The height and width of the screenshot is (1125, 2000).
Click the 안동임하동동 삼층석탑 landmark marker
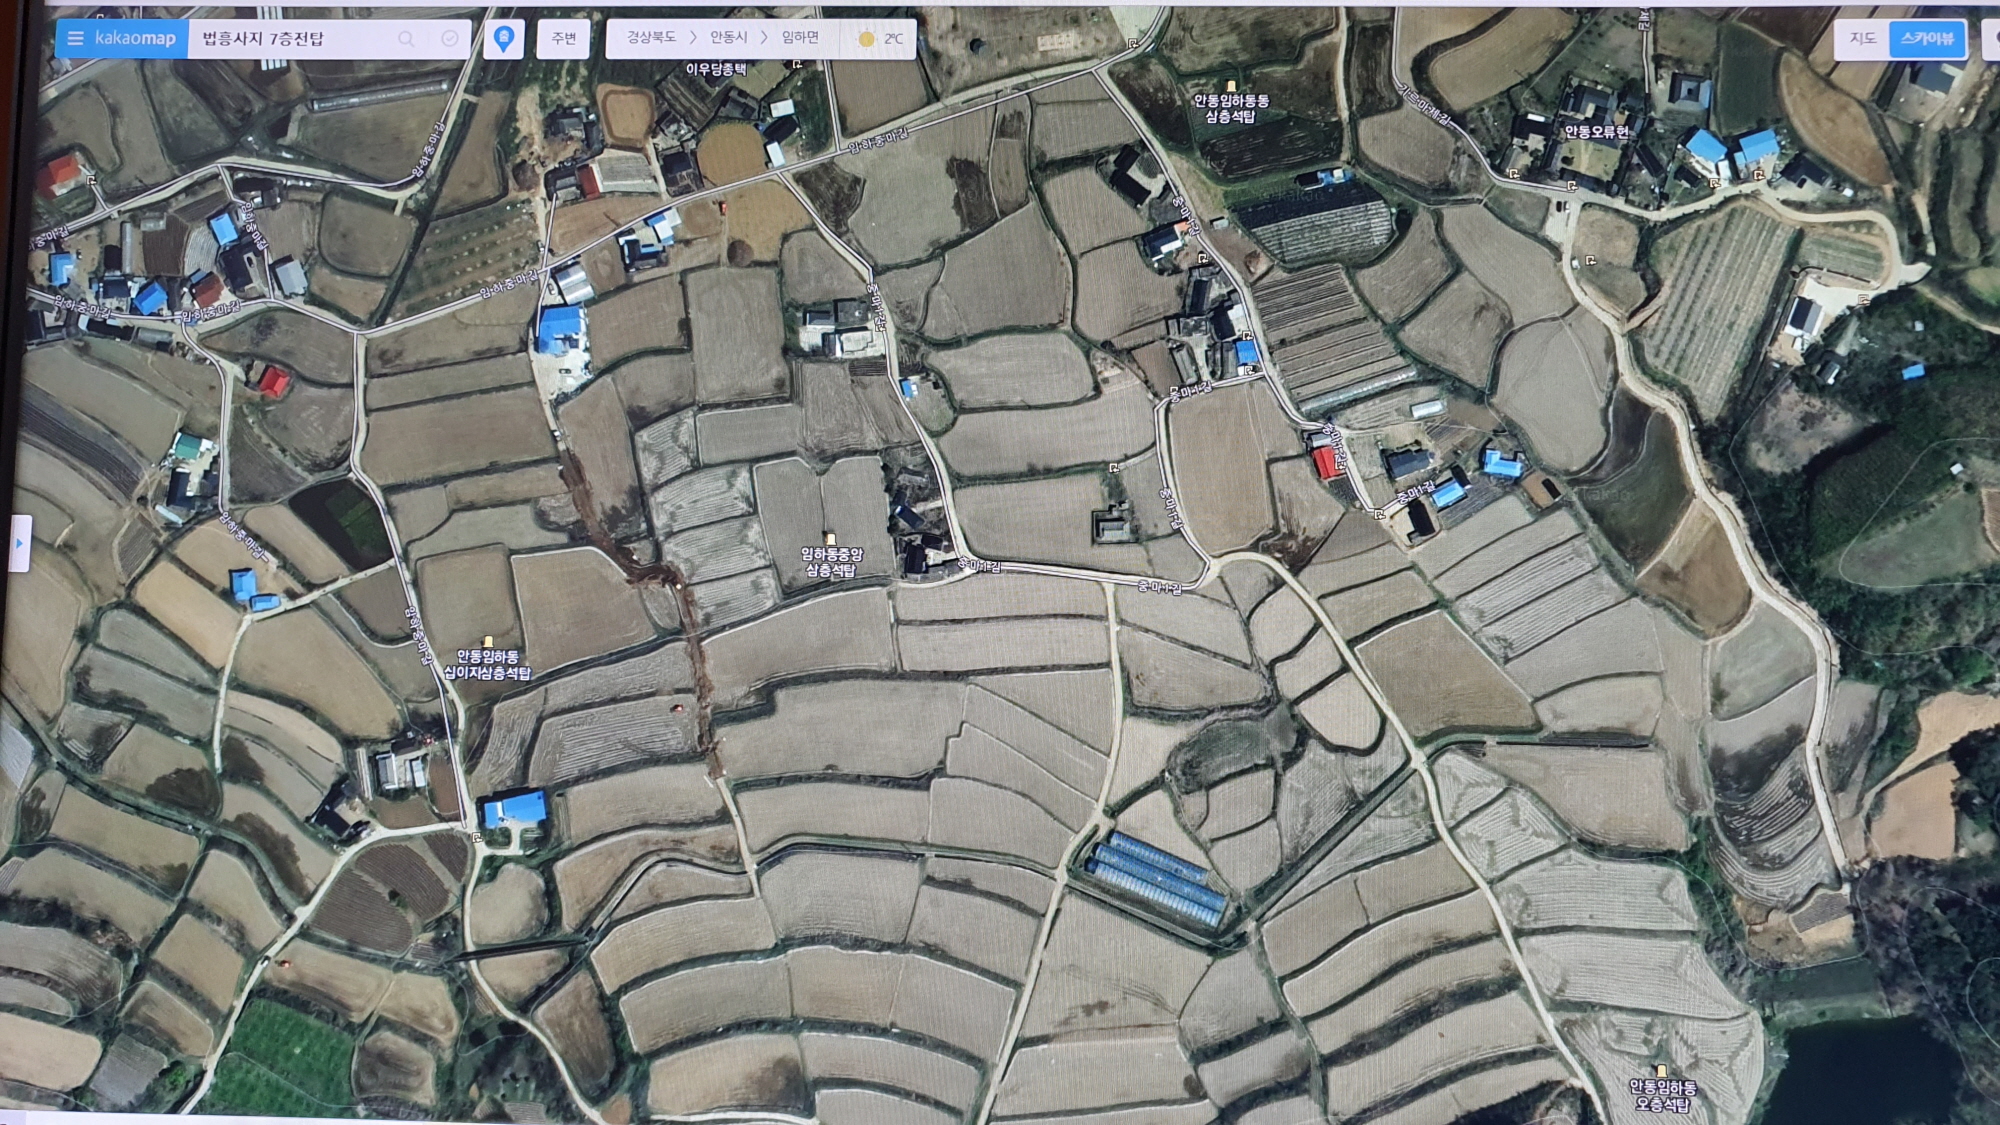click(x=1231, y=87)
